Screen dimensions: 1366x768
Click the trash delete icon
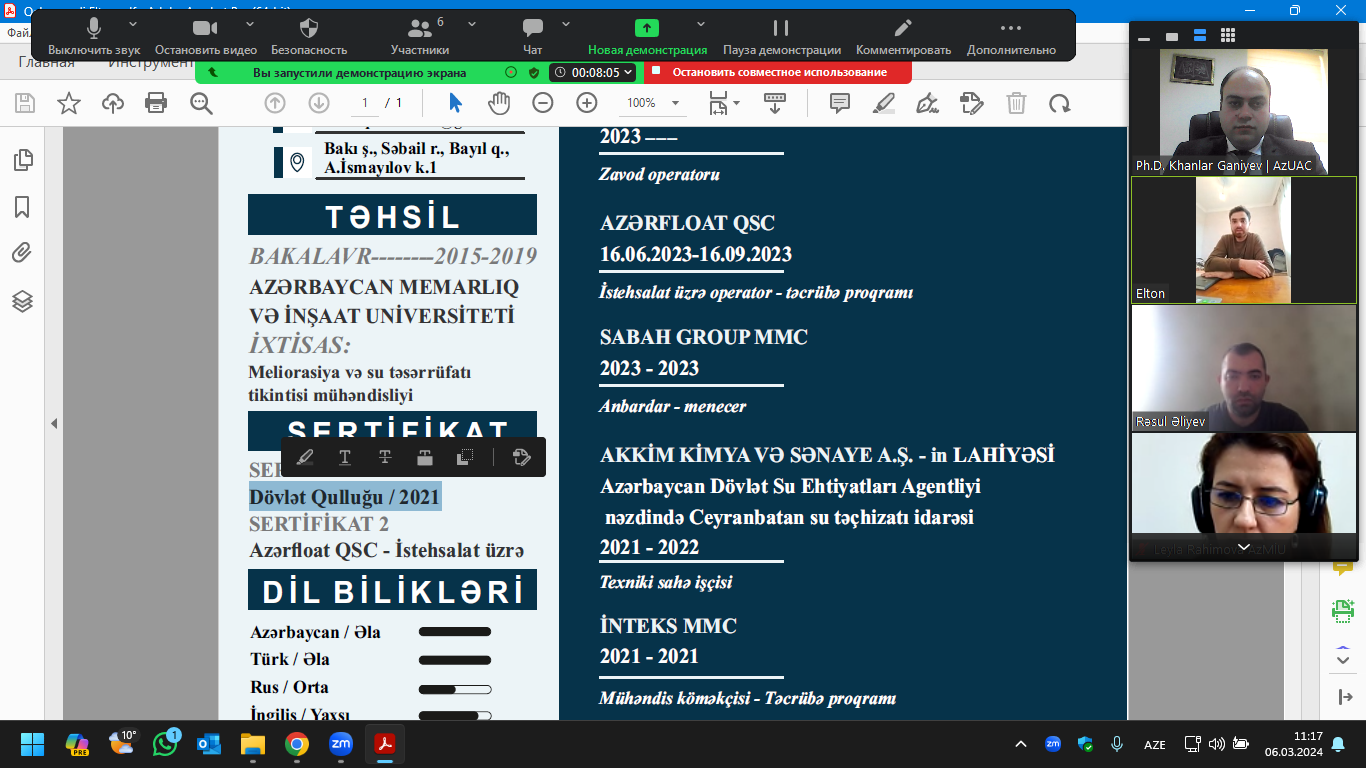(x=1016, y=103)
